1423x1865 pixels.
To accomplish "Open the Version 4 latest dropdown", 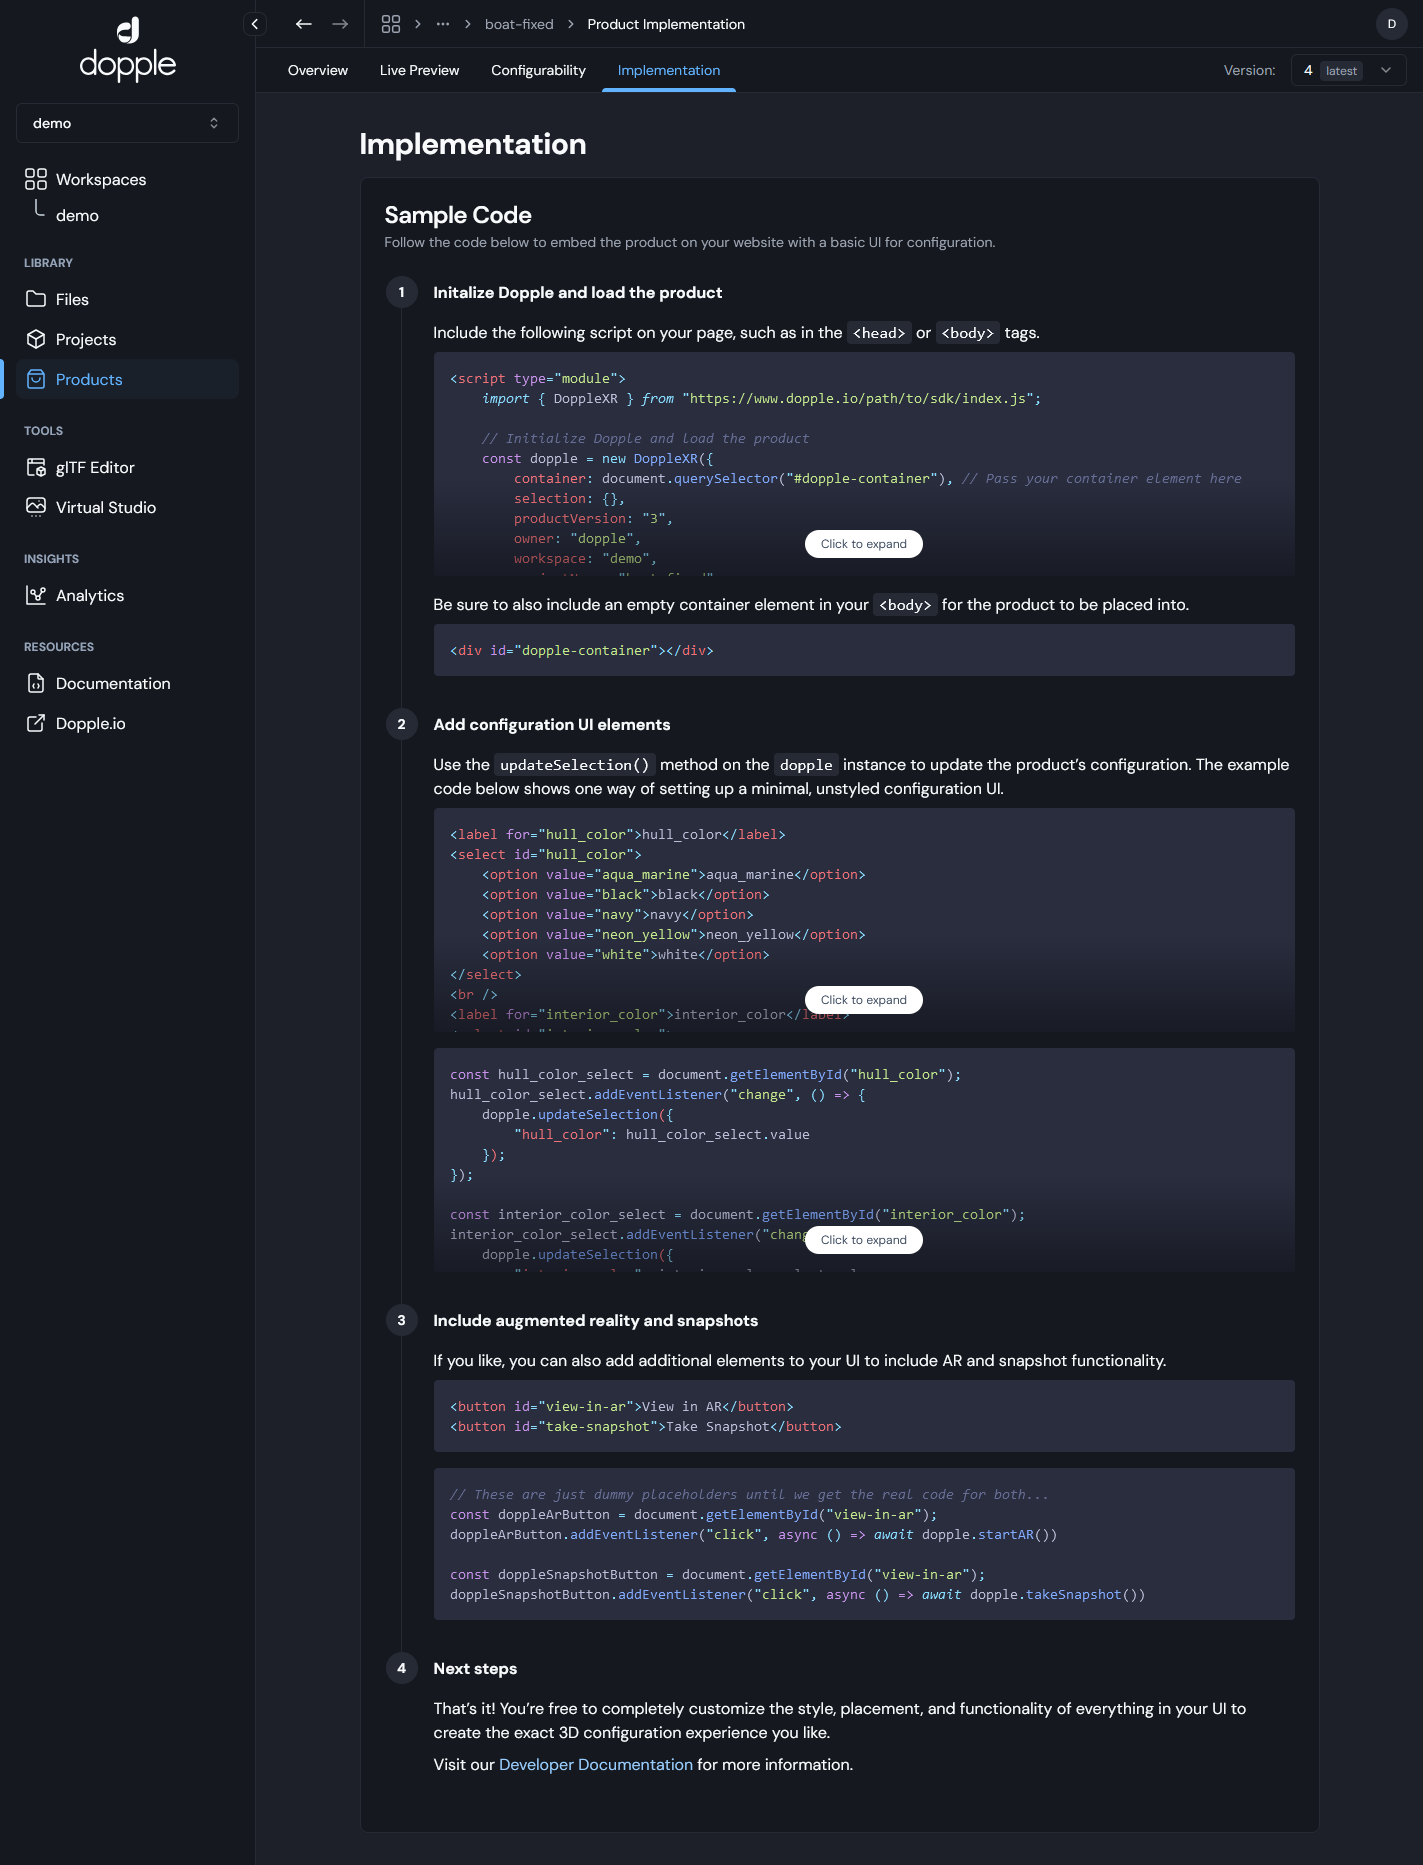I will pyautogui.click(x=1347, y=70).
